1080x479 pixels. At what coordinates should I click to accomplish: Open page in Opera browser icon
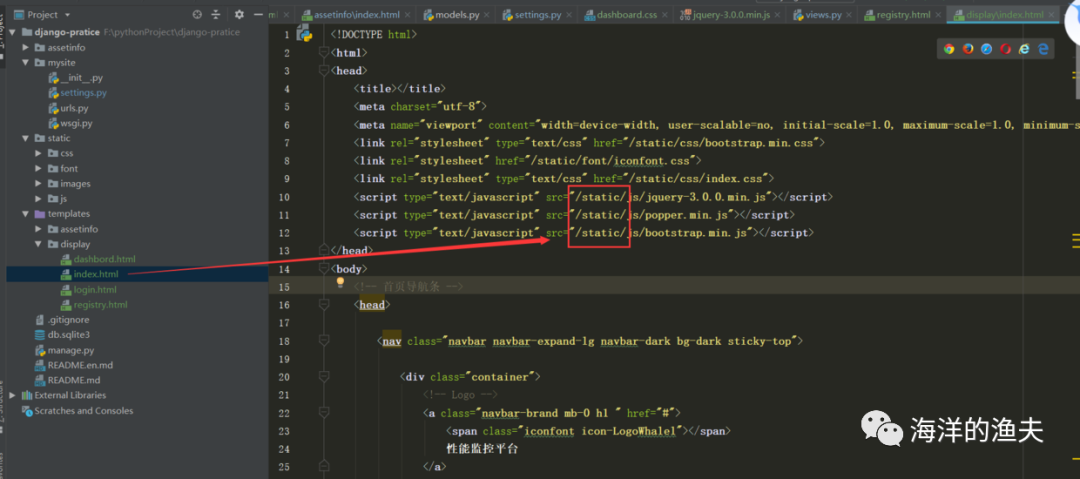click(x=1005, y=49)
